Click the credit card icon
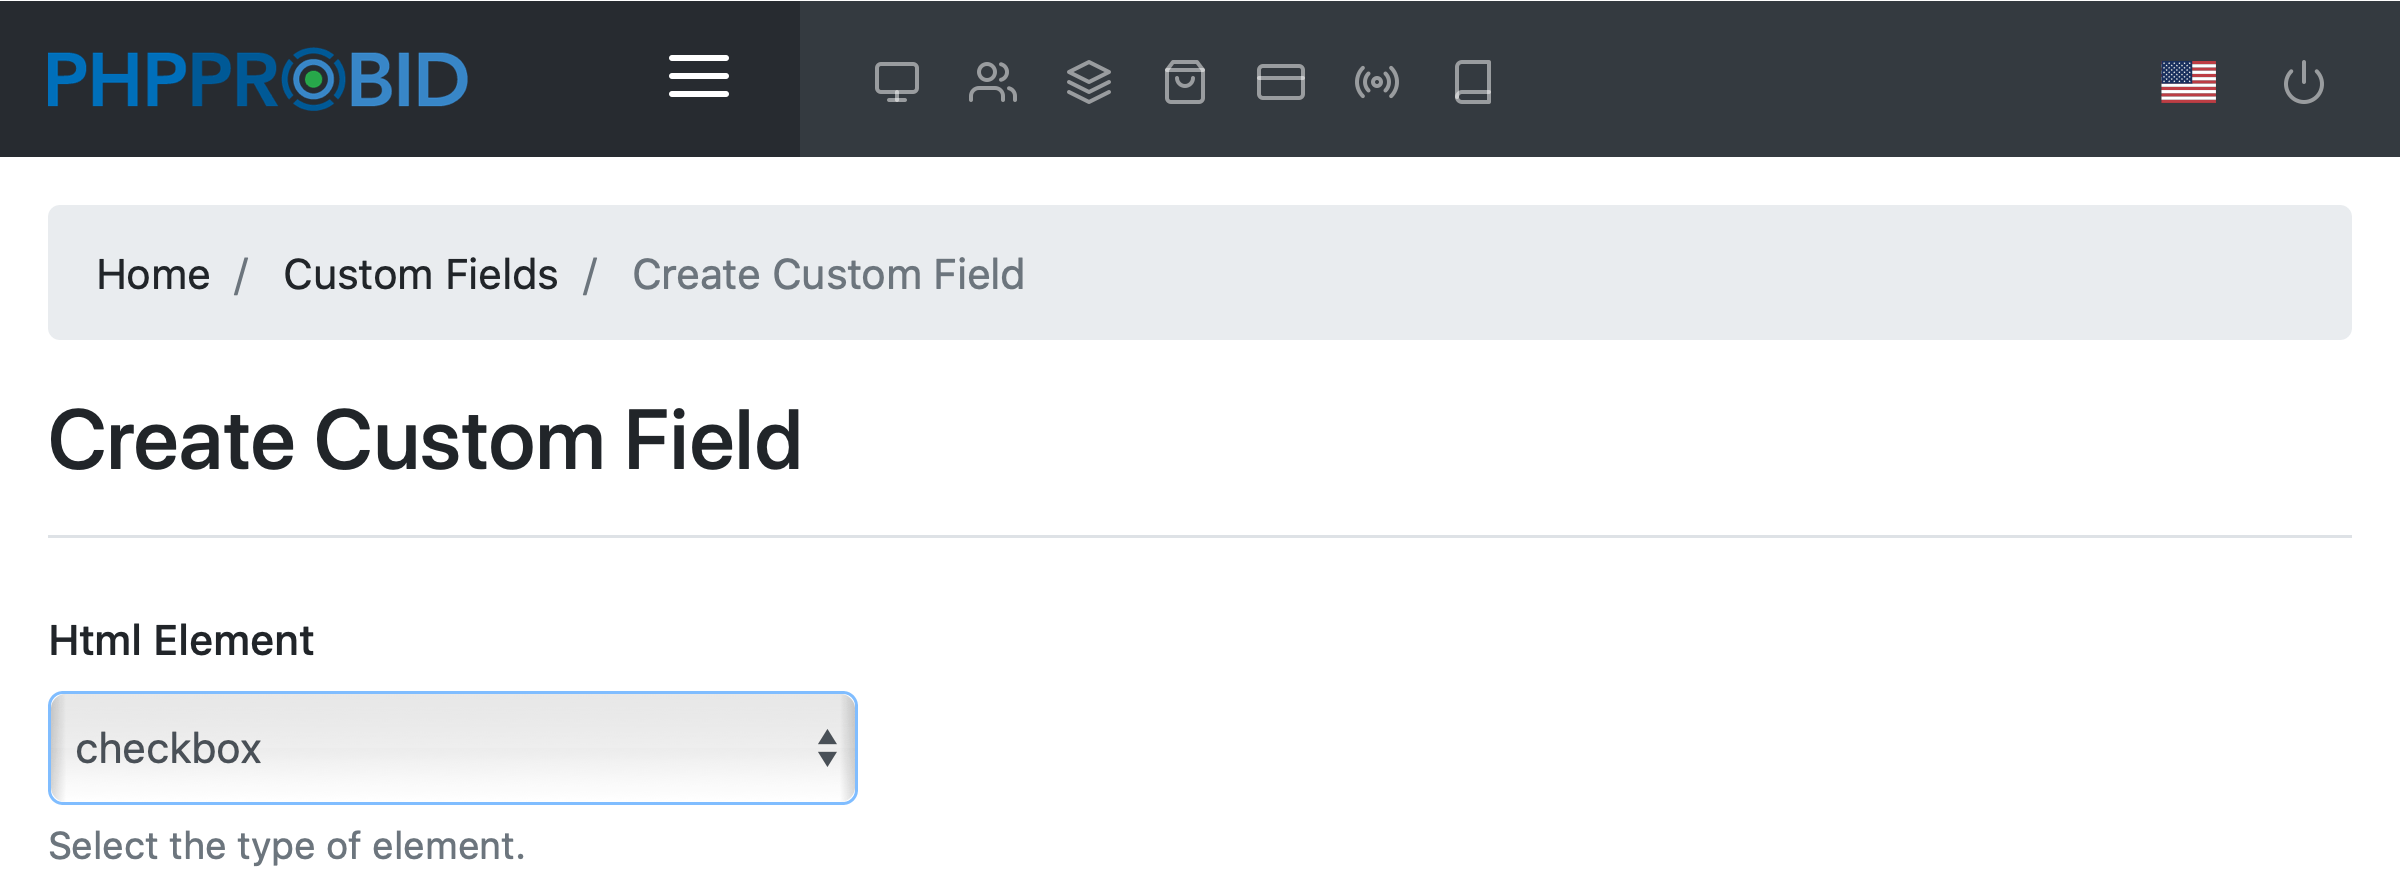This screenshot has width=2400, height=876. tap(1280, 82)
